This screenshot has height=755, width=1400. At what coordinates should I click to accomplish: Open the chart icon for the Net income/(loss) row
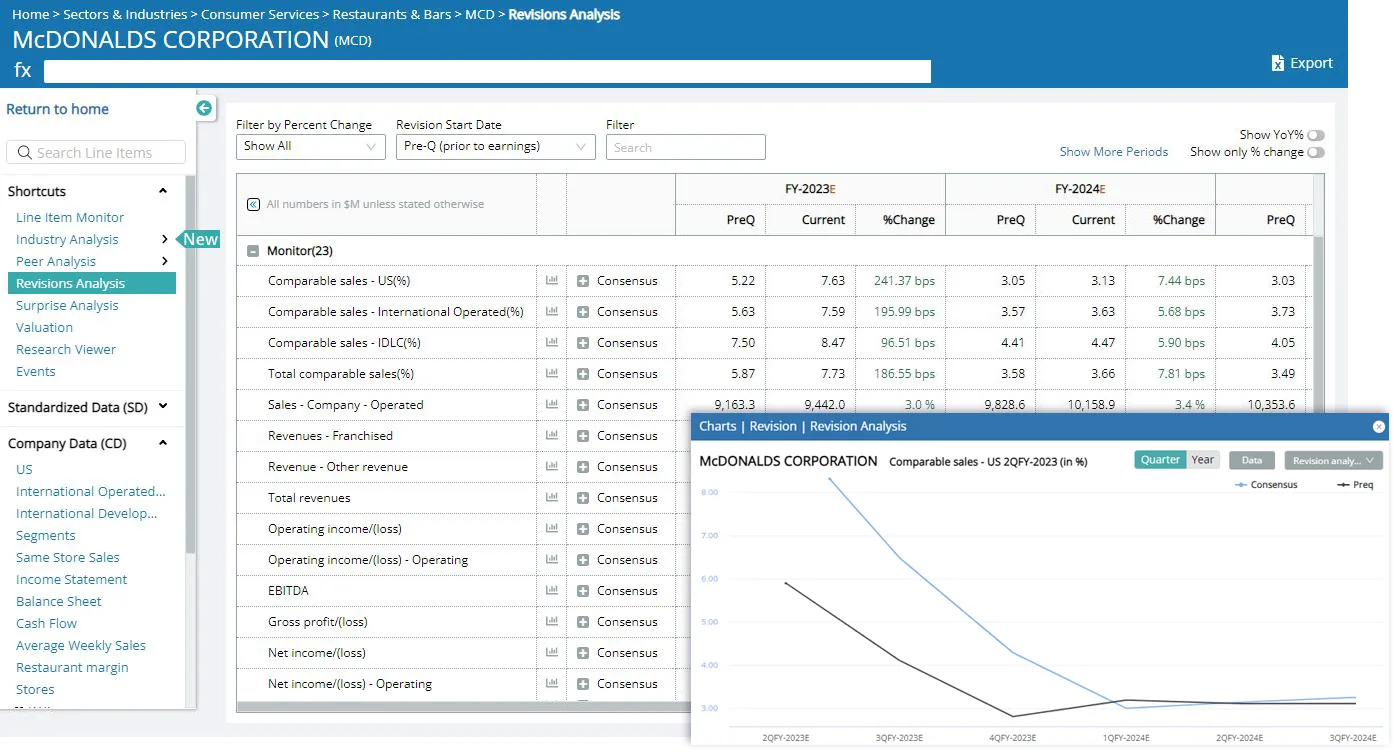click(551, 653)
